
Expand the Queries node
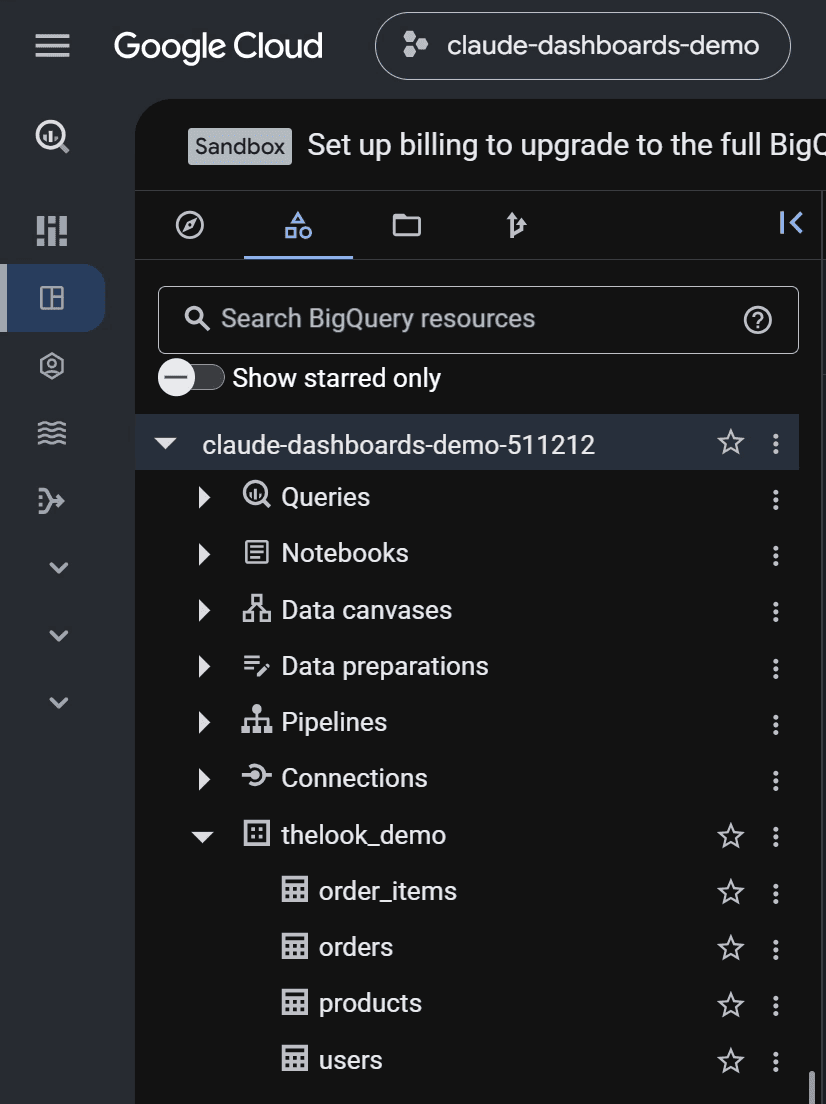pyautogui.click(x=204, y=497)
